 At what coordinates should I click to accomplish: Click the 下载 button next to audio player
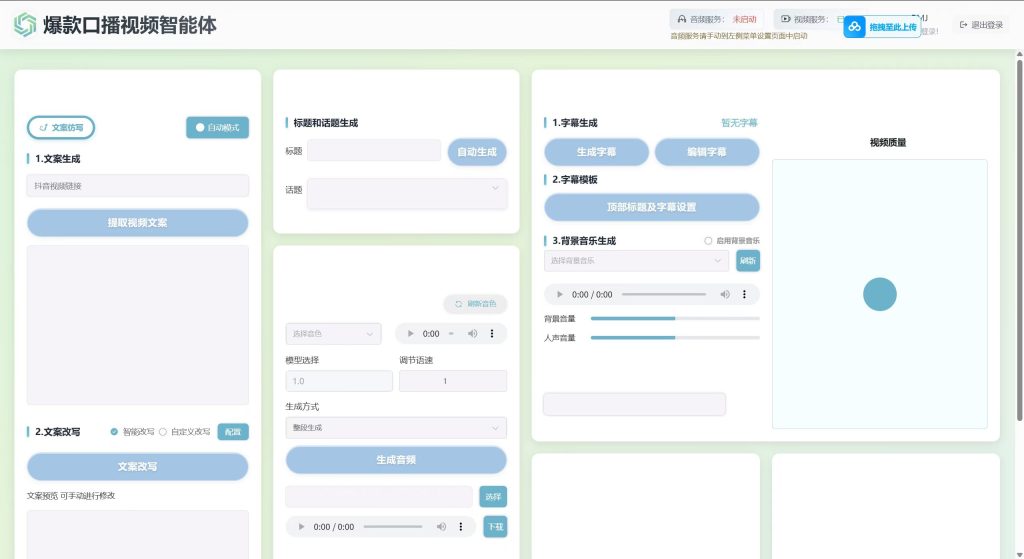(x=495, y=526)
